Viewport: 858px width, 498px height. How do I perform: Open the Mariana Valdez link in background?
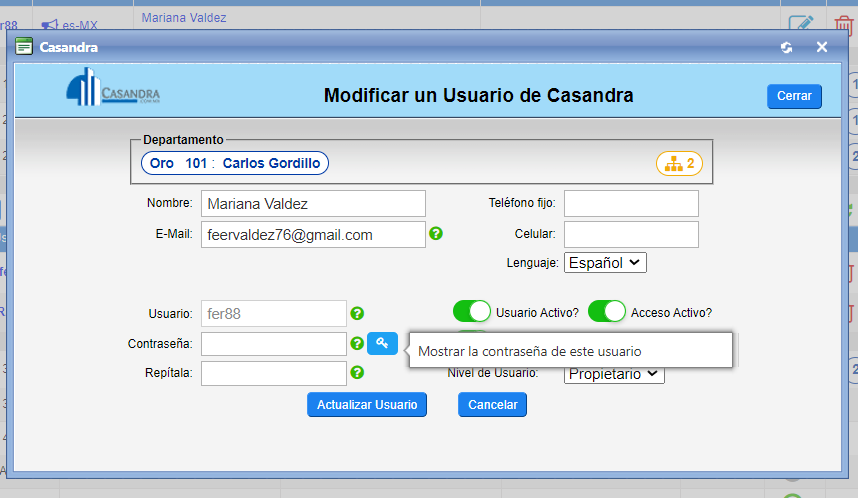point(184,18)
